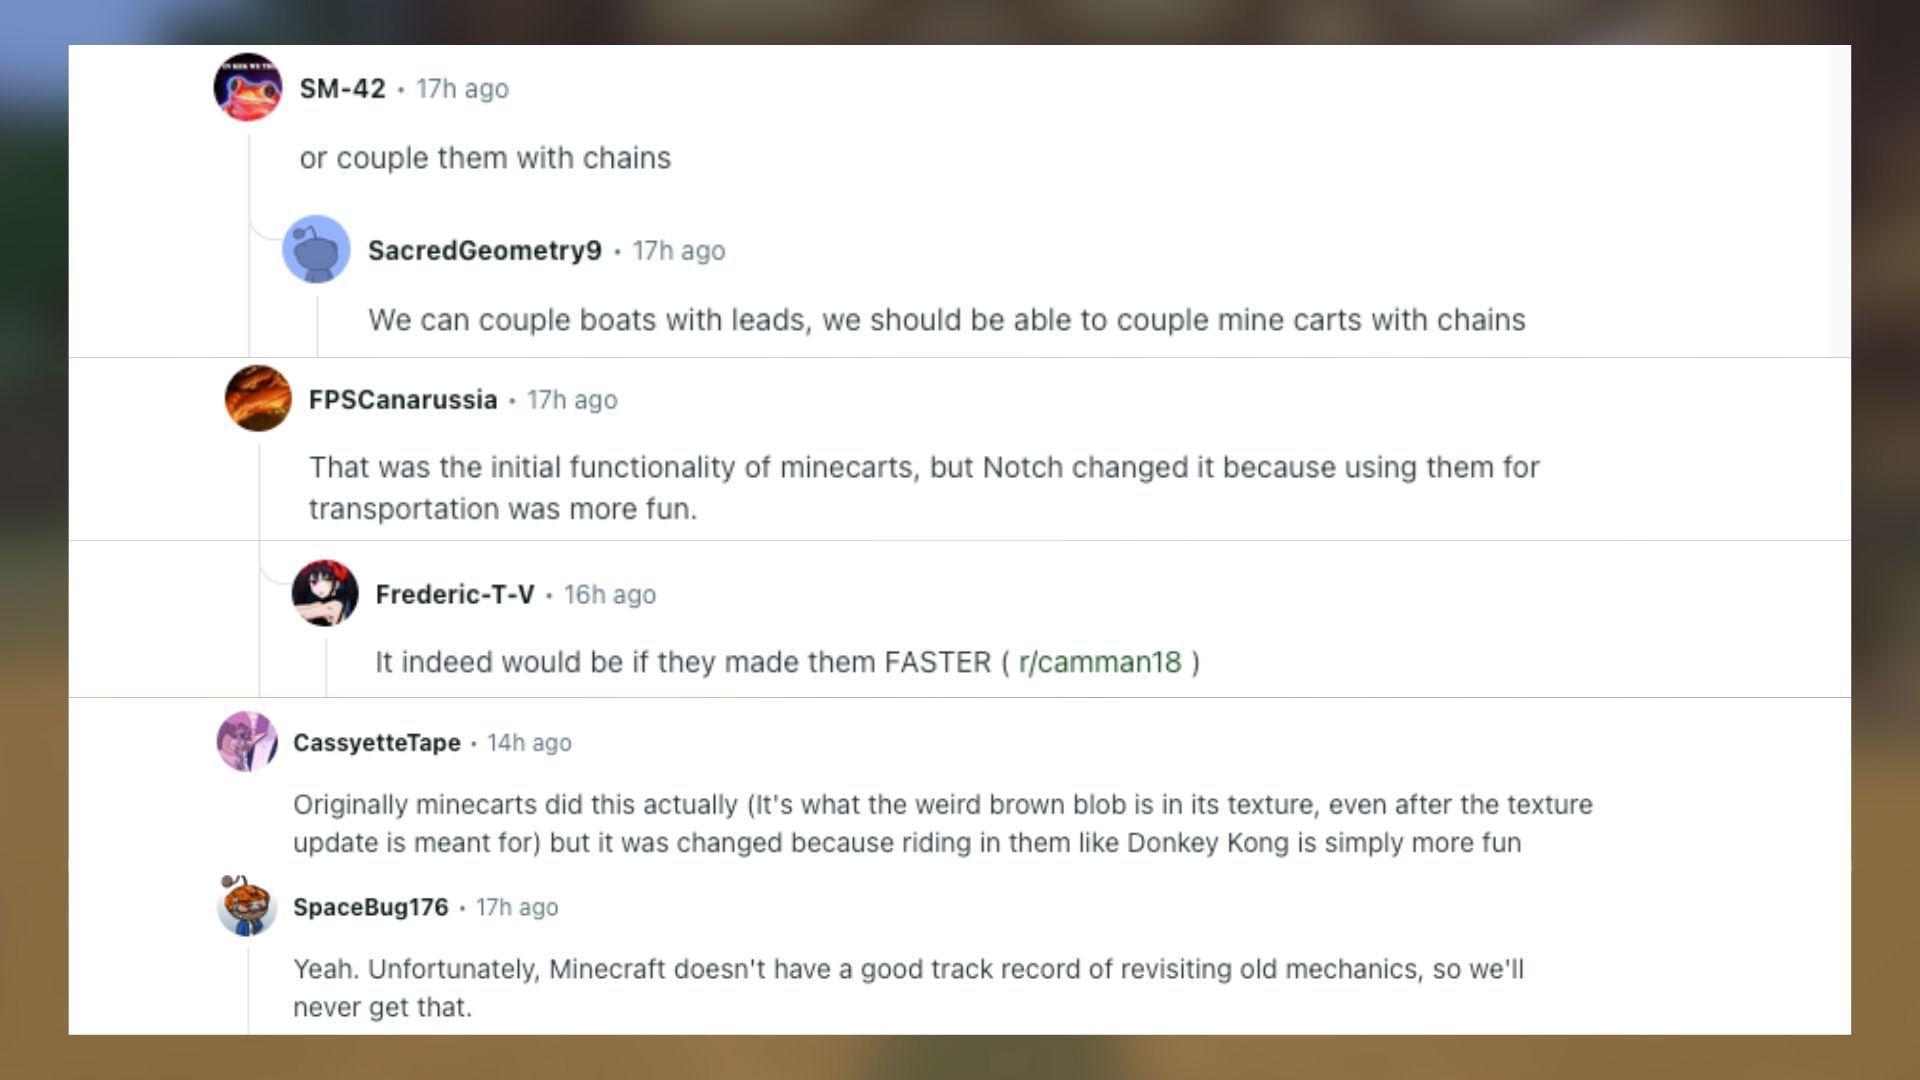The image size is (1920, 1080).
Task: Click the "14h ago" timestamp on CassyetteTape's comment
Action: pos(529,743)
